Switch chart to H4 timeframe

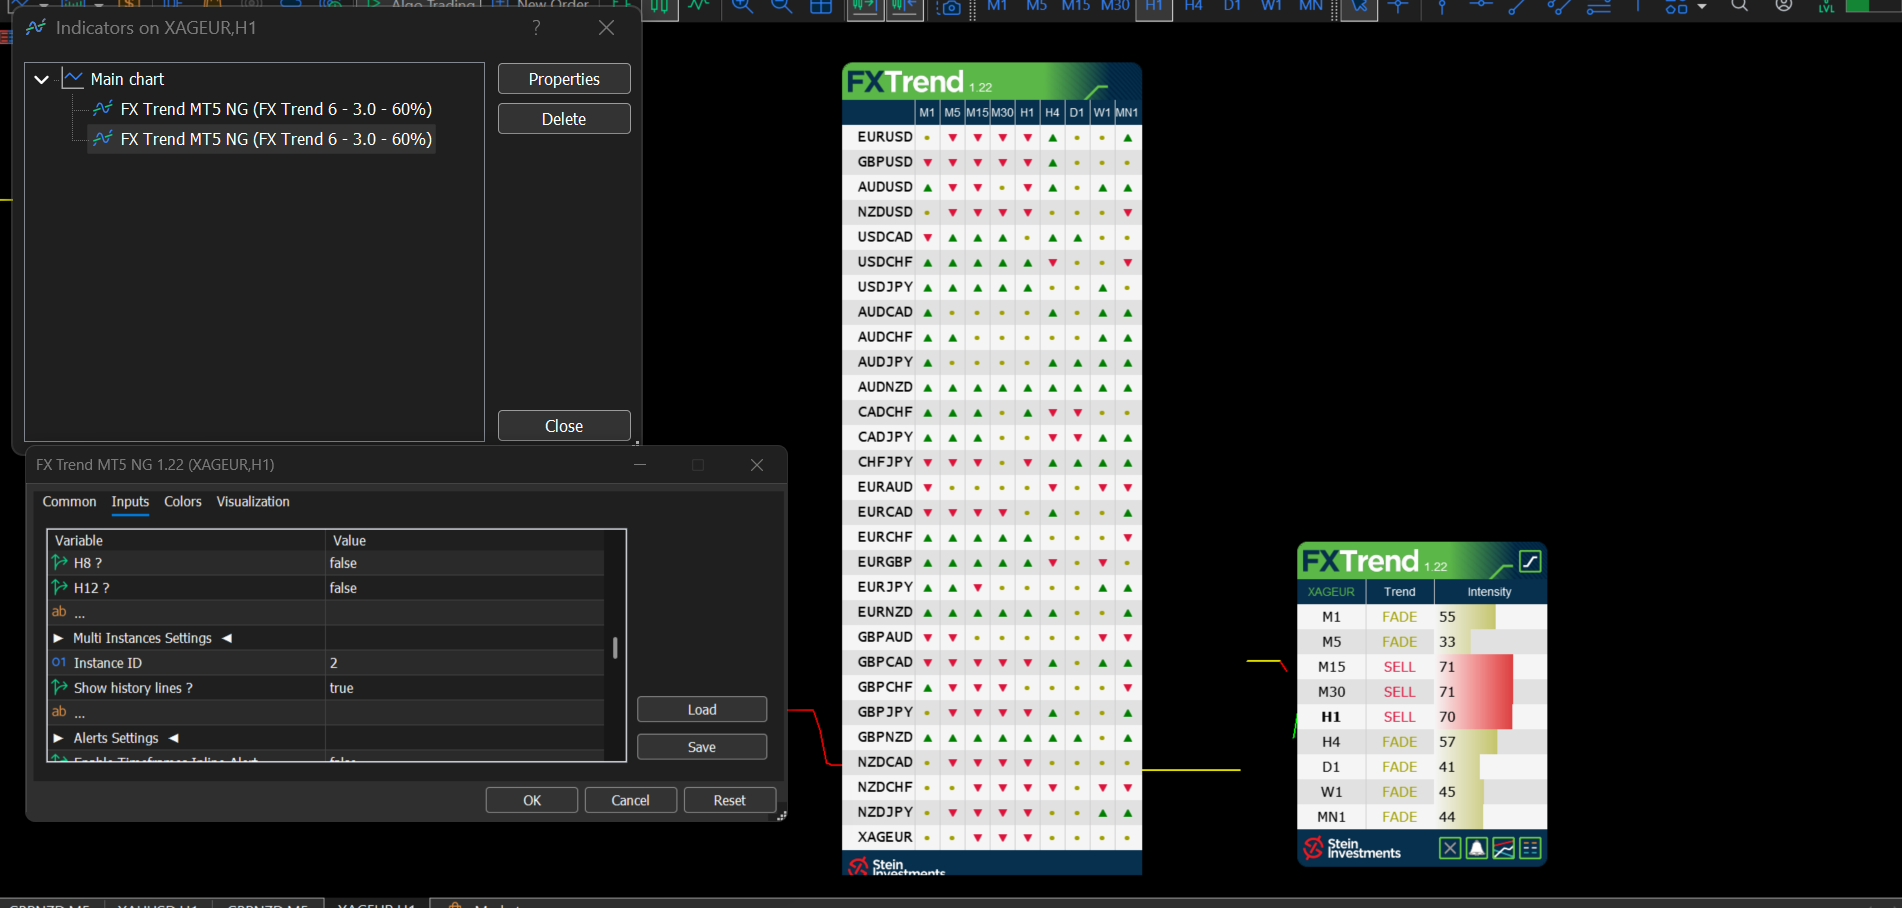tap(1193, 6)
